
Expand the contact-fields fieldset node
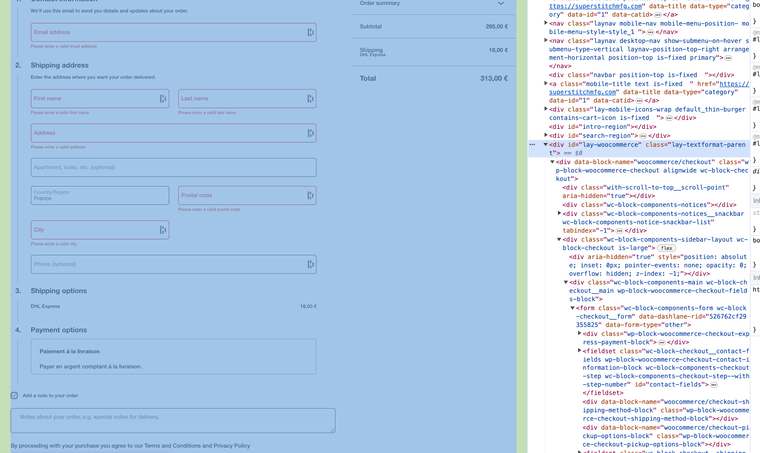tap(580, 350)
